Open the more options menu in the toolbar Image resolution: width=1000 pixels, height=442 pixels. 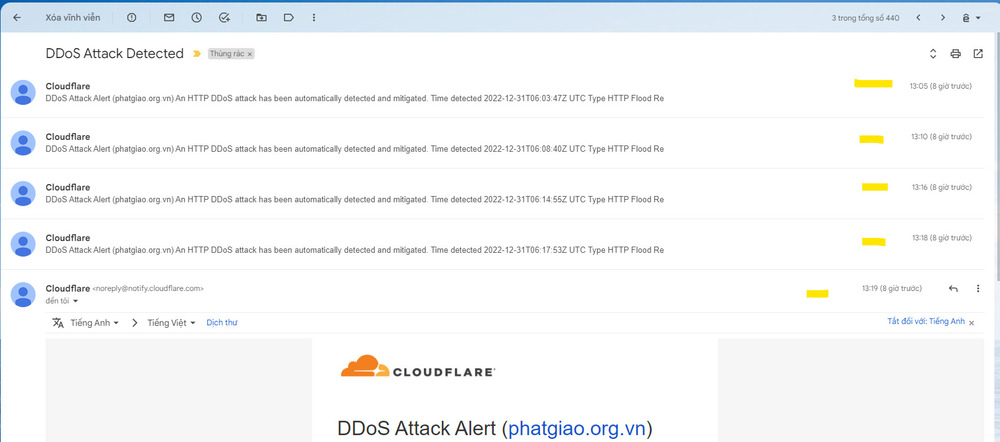tap(314, 18)
